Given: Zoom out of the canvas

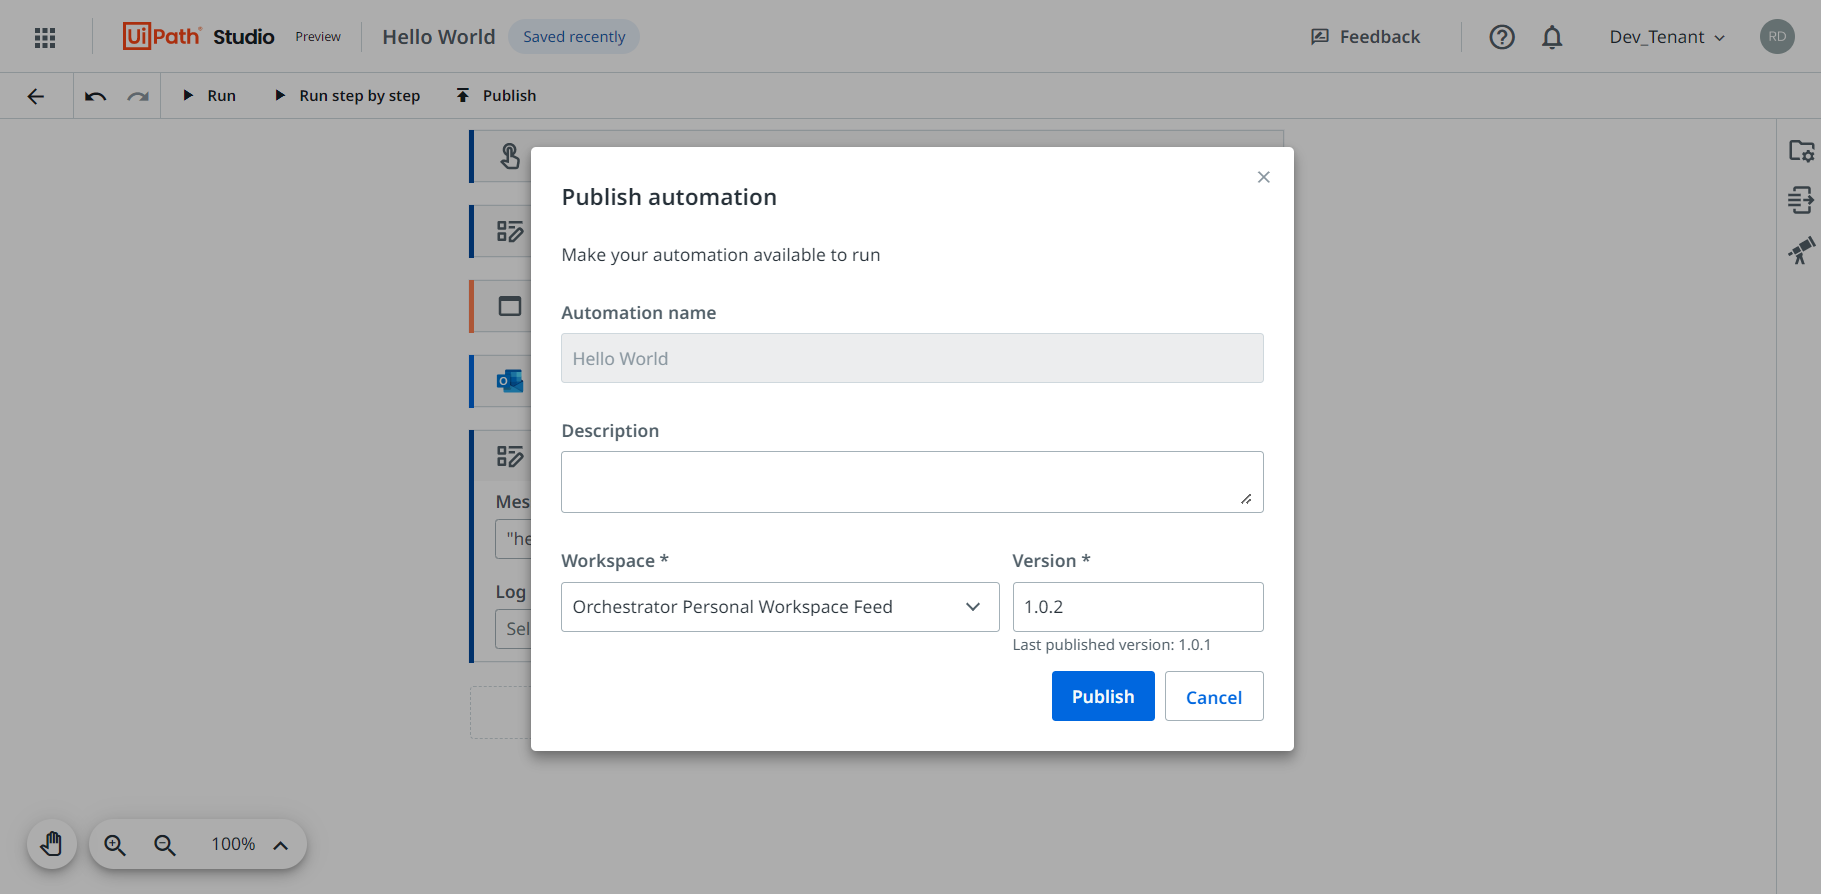Looking at the screenshot, I should click(165, 845).
